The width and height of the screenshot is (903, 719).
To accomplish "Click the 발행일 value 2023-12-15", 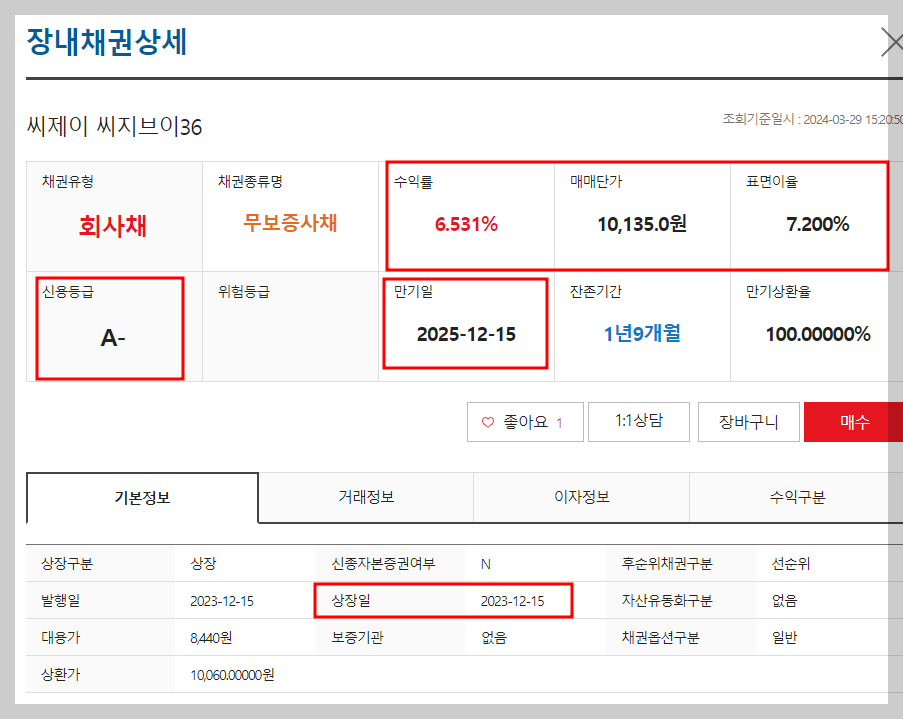I will point(222,601).
